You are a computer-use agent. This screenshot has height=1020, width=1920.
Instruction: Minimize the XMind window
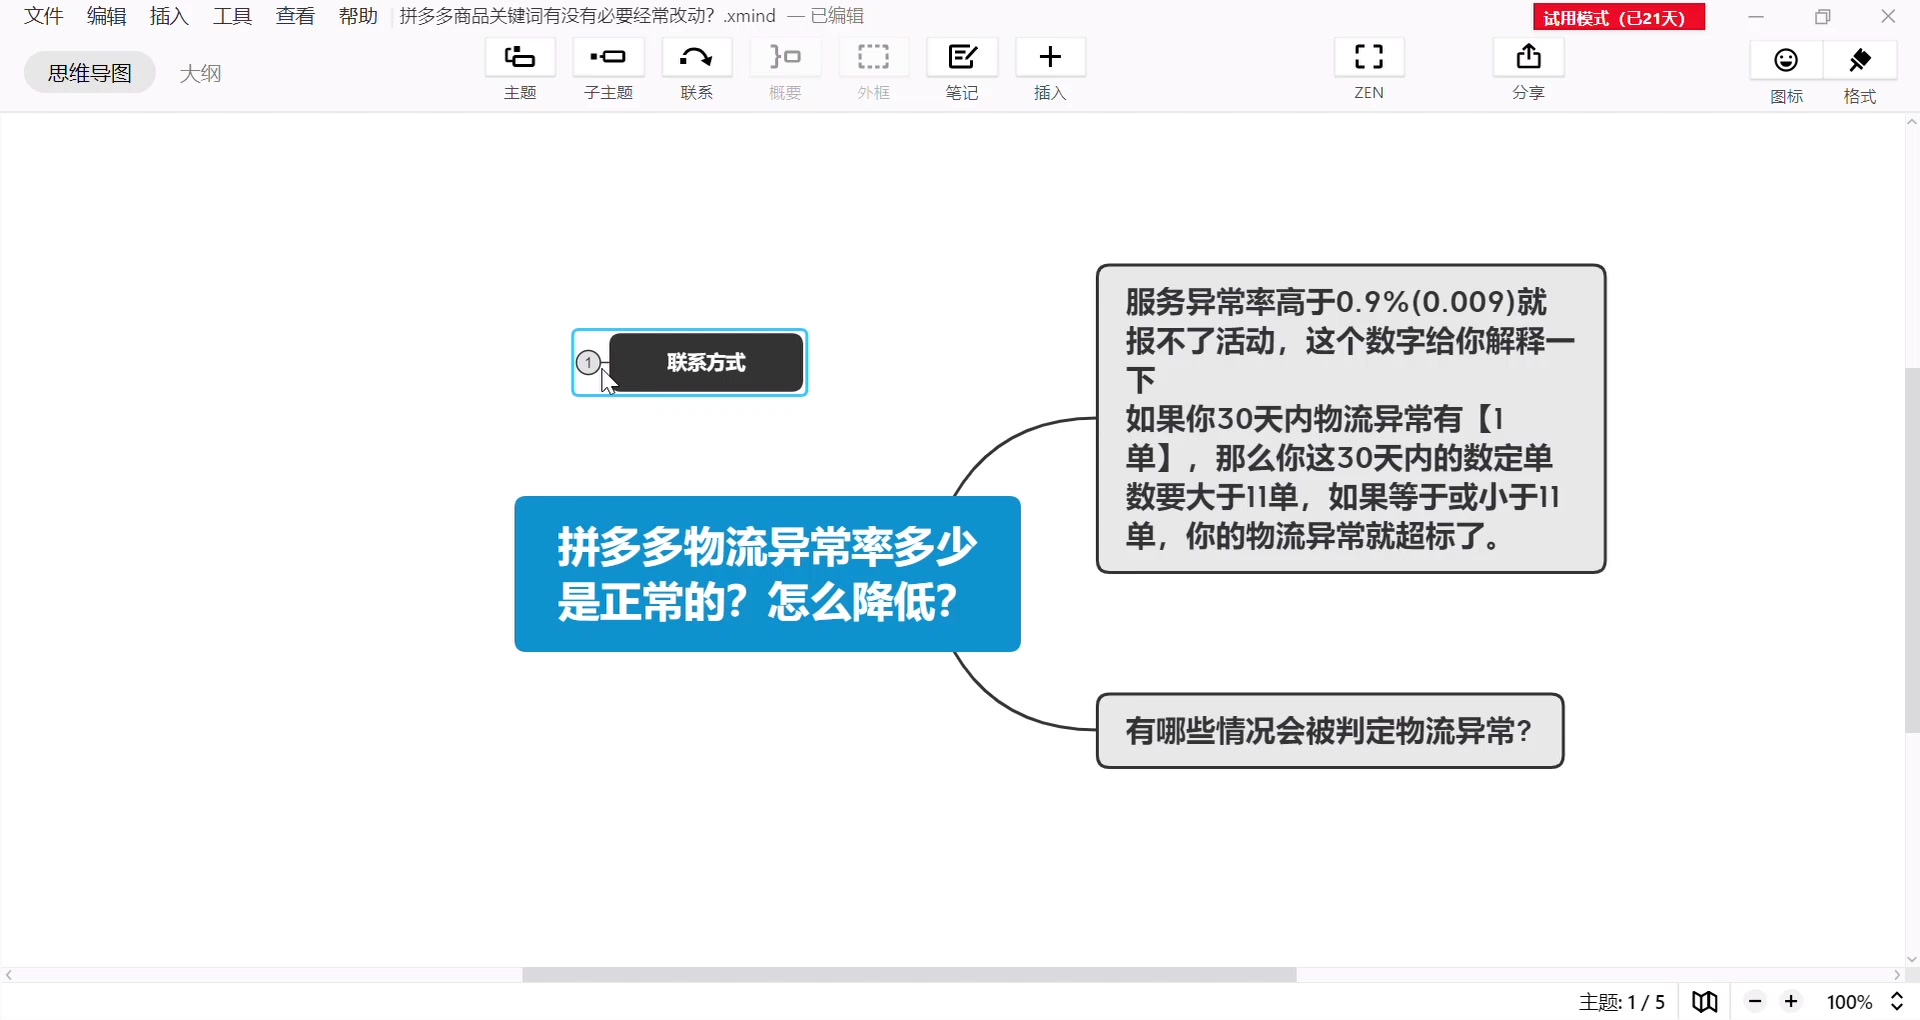(1756, 17)
